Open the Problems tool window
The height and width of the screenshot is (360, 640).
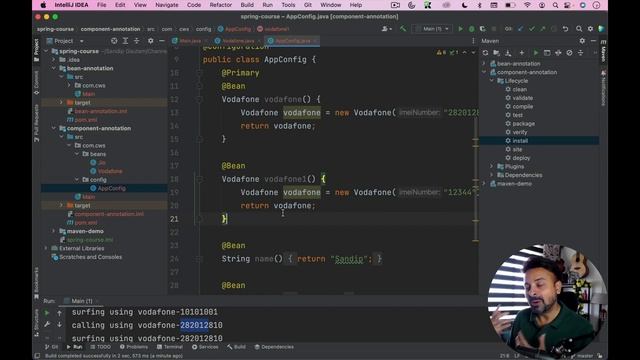pyautogui.click(x=134, y=347)
